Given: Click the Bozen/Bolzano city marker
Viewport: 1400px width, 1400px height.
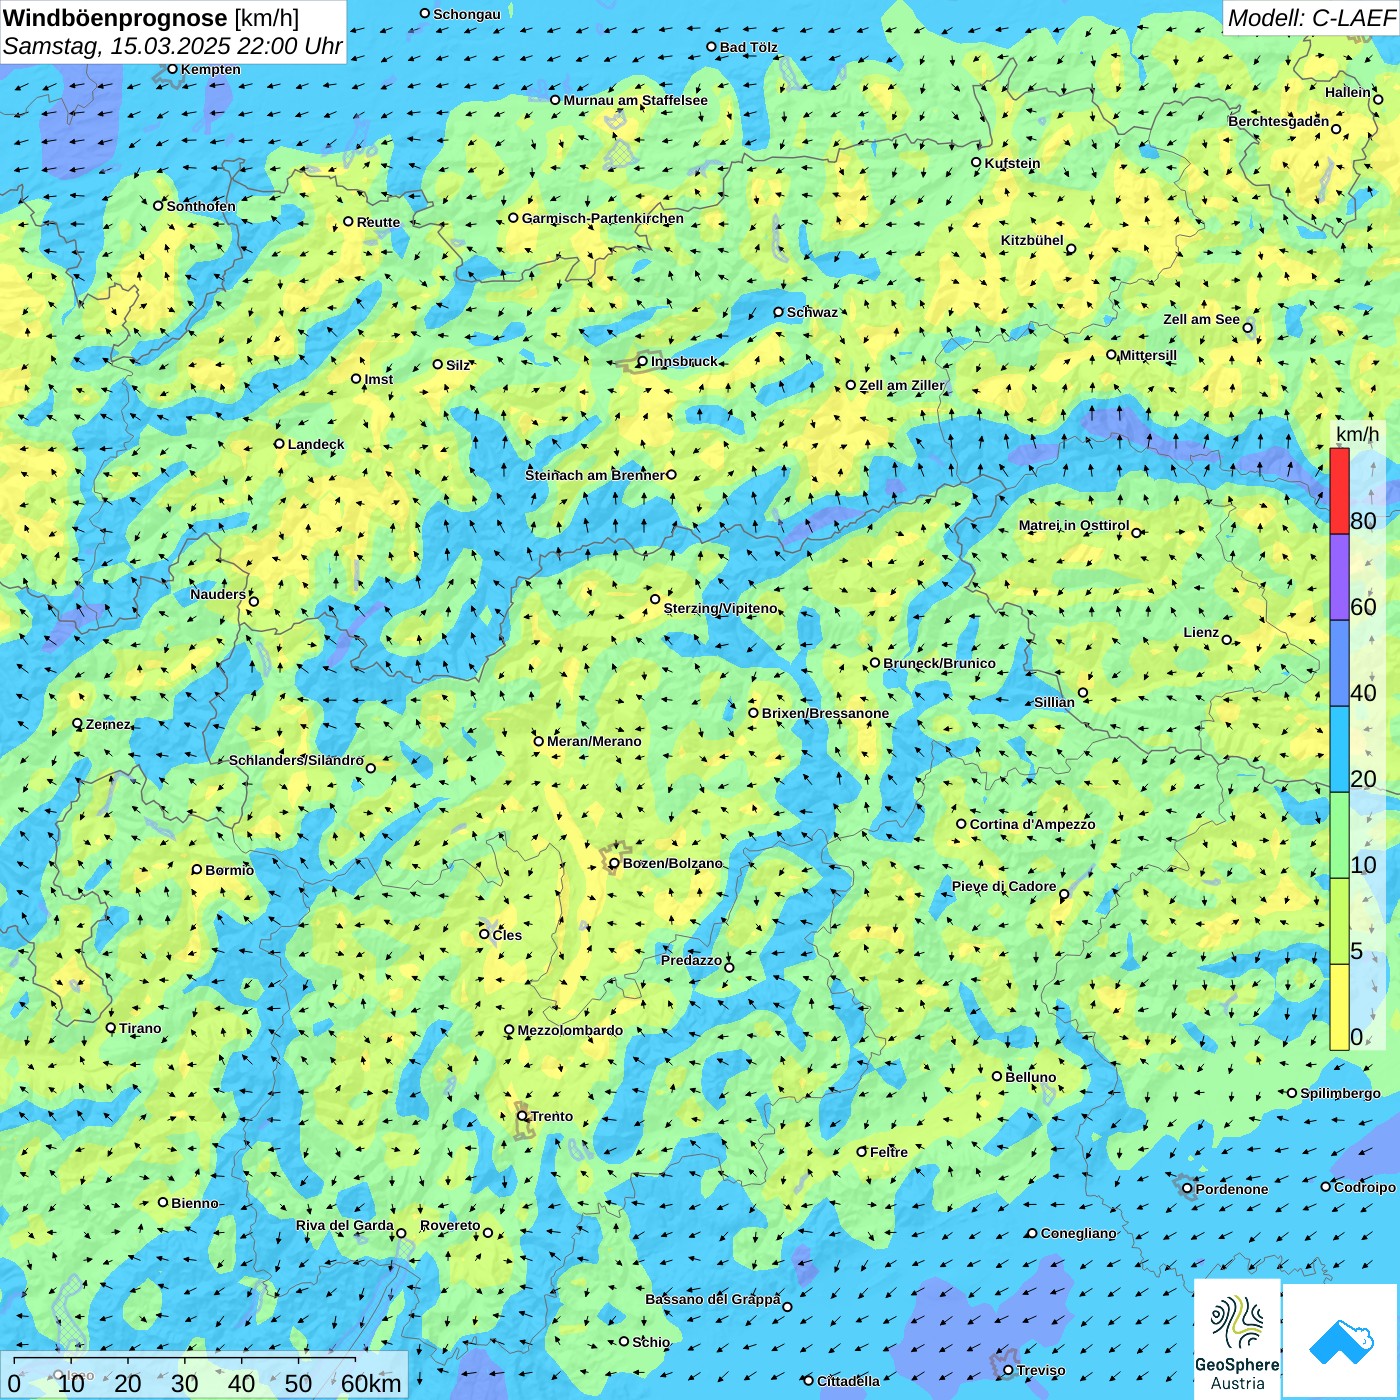Looking at the screenshot, I should point(614,863).
